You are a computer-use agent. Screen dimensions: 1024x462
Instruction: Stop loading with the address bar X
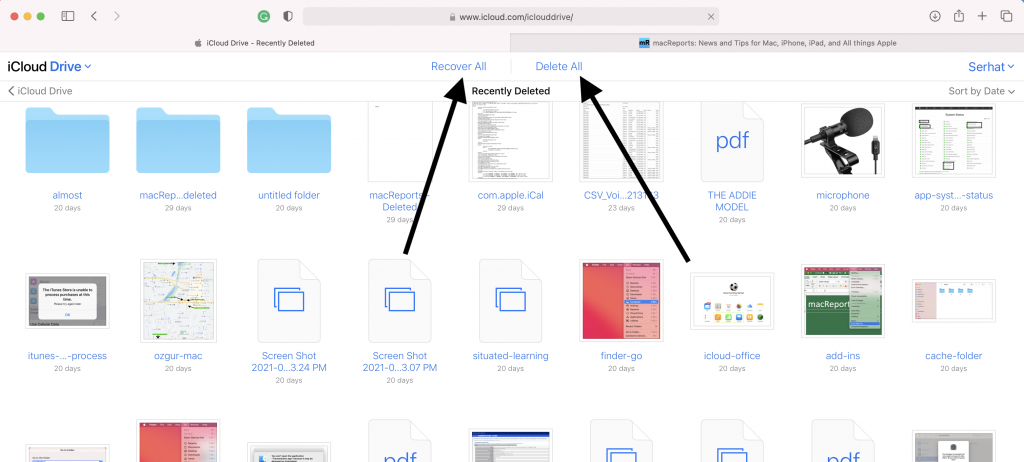coord(711,17)
